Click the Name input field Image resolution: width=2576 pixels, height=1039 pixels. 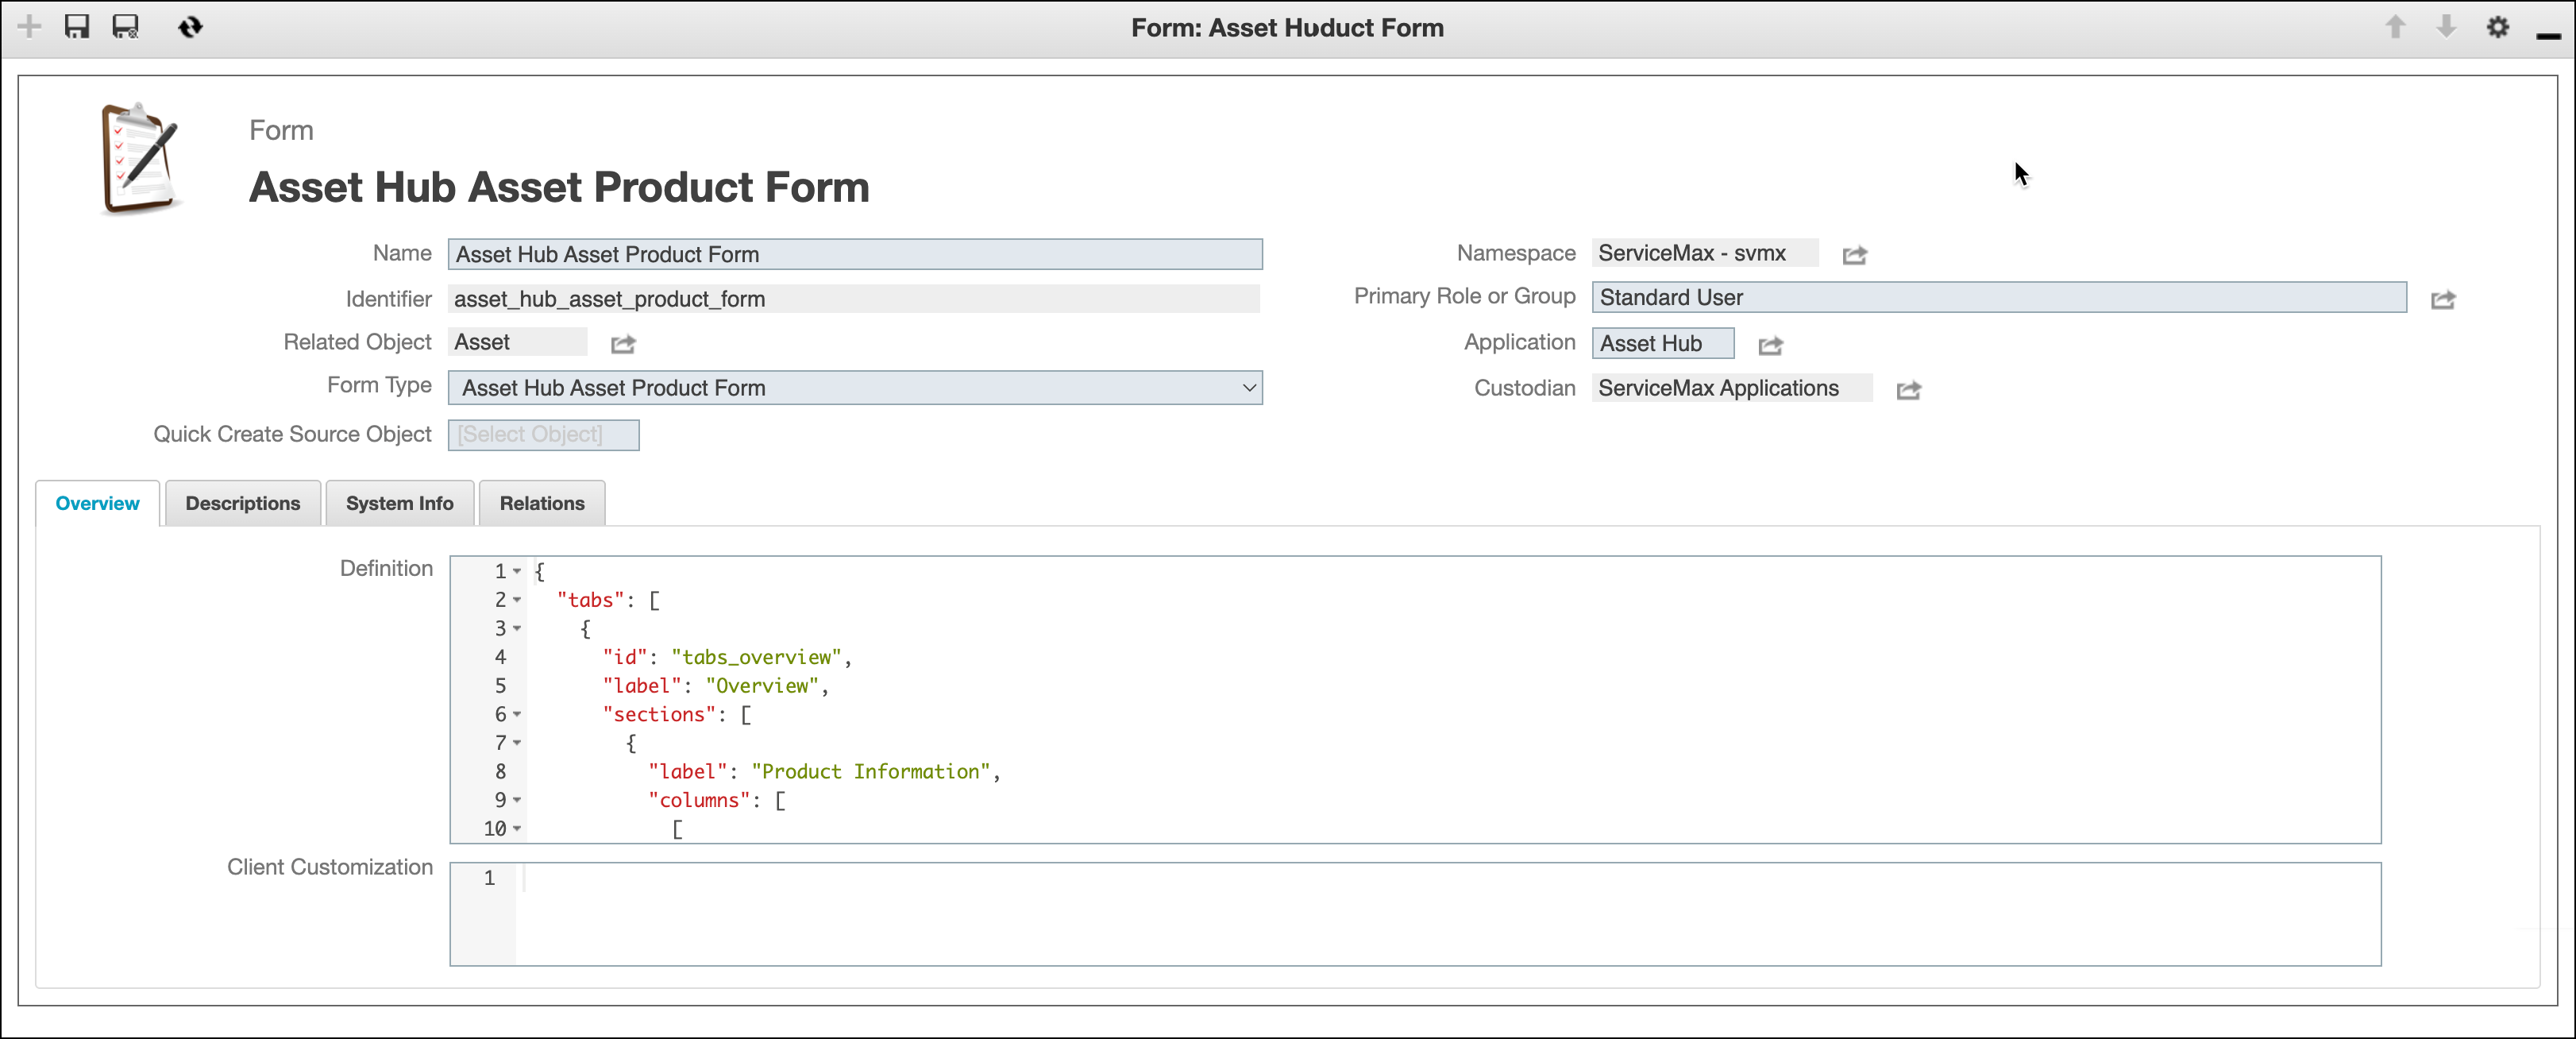point(855,254)
